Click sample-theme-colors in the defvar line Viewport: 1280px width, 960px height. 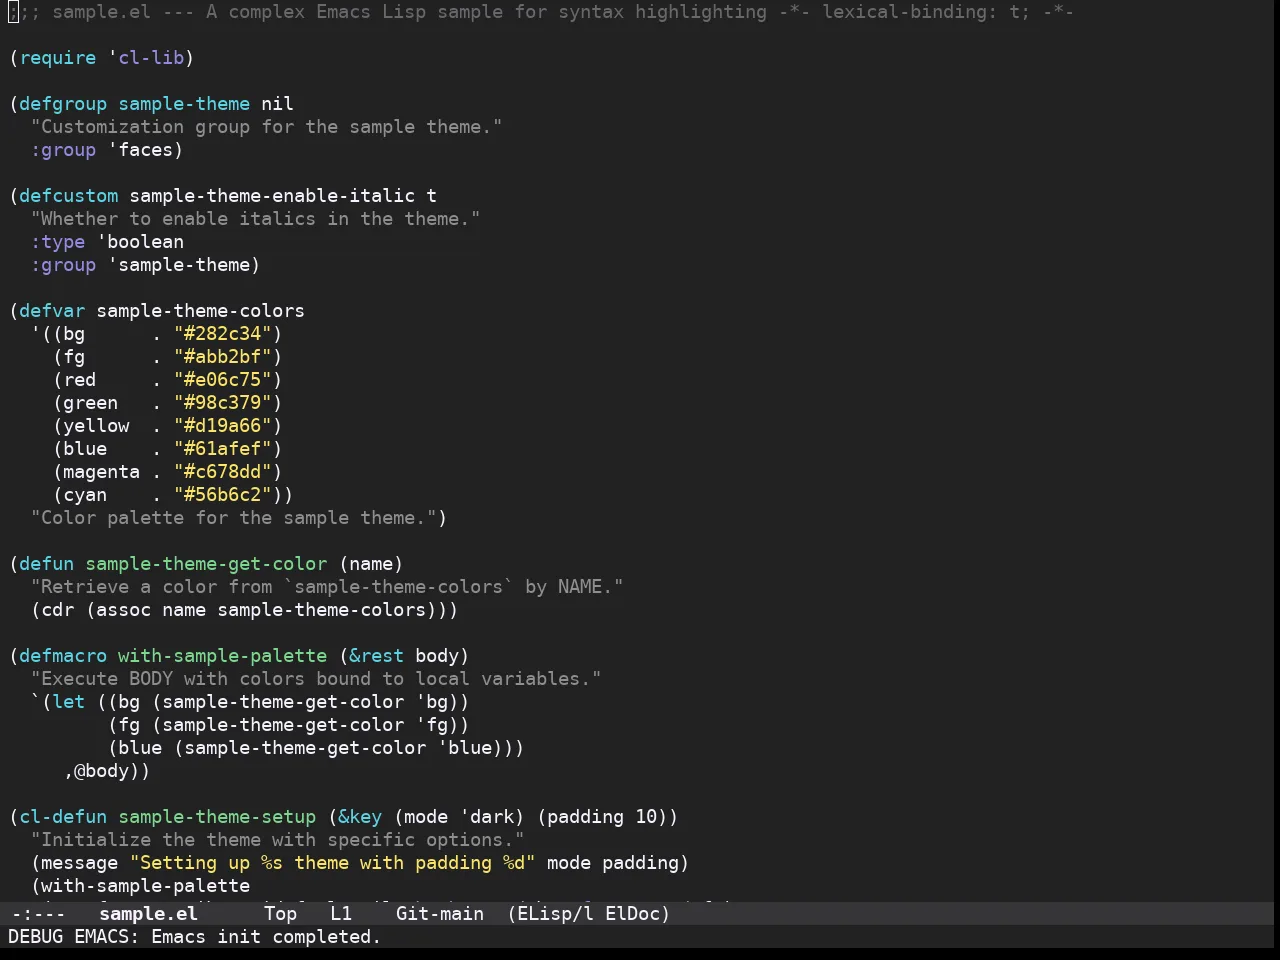tap(201, 311)
